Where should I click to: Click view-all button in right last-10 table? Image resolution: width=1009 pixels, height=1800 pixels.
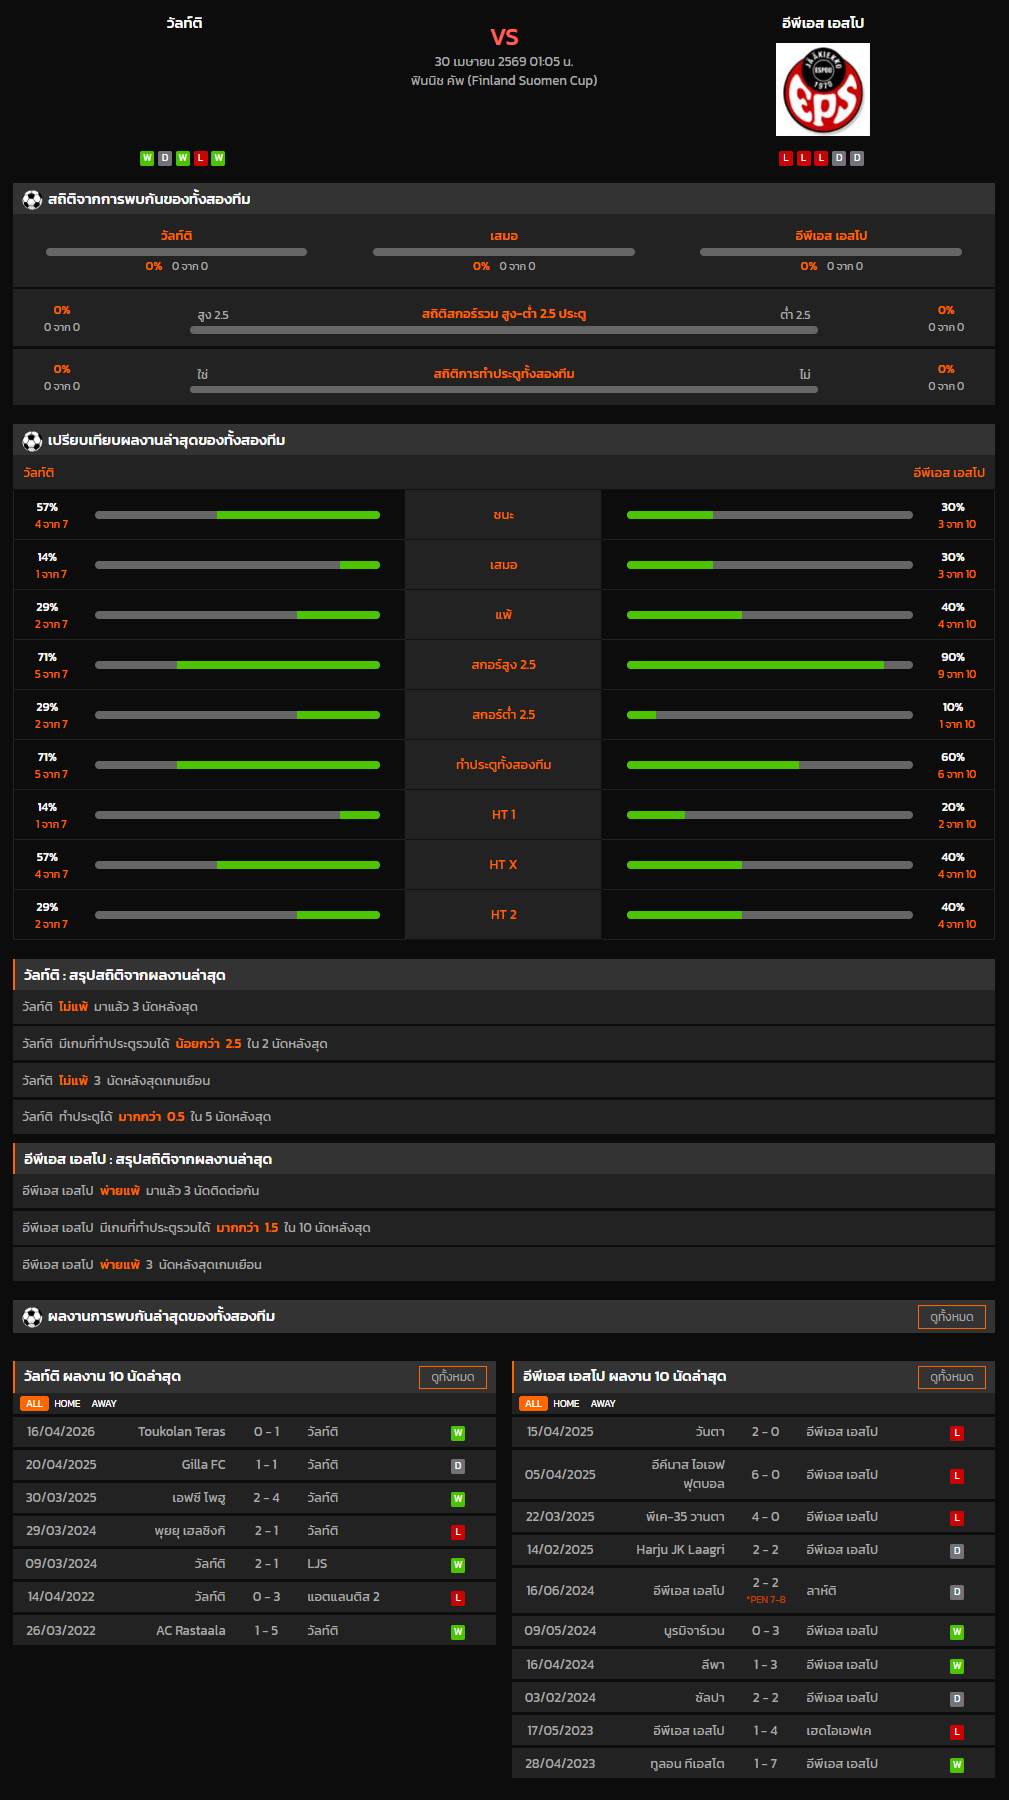pyautogui.click(x=951, y=1377)
